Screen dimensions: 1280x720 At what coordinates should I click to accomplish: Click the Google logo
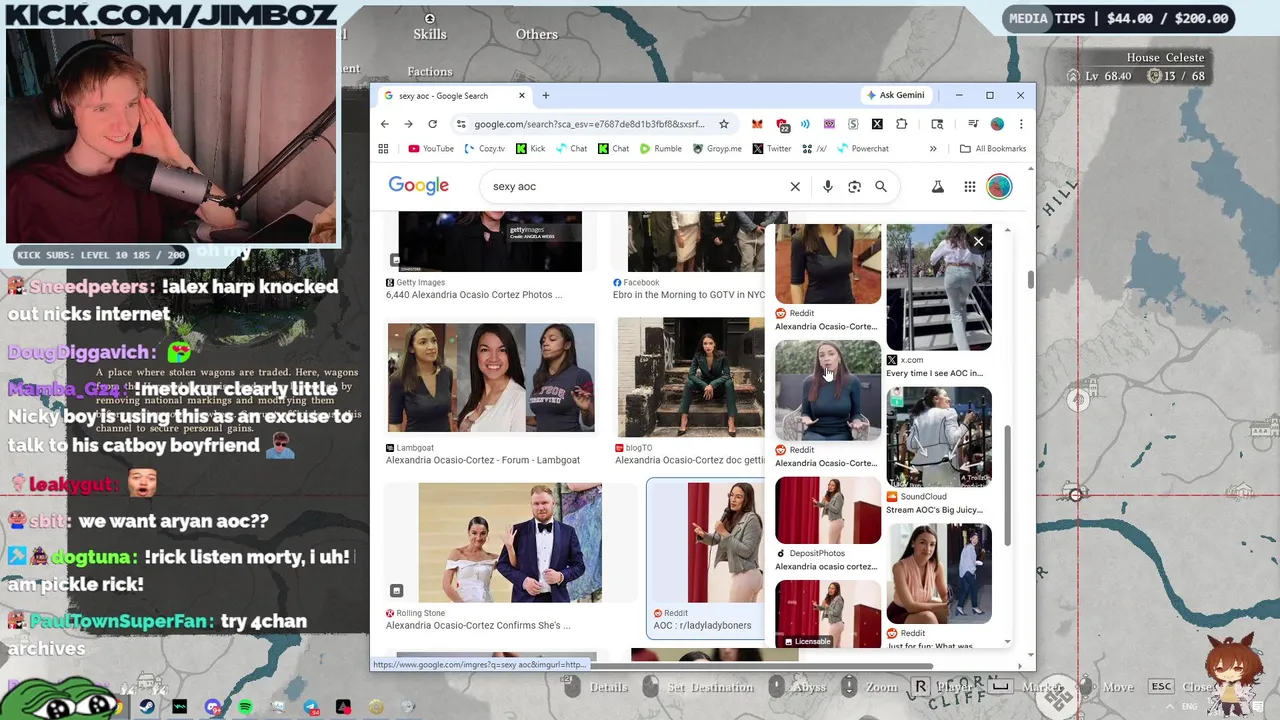pos(418,186)
